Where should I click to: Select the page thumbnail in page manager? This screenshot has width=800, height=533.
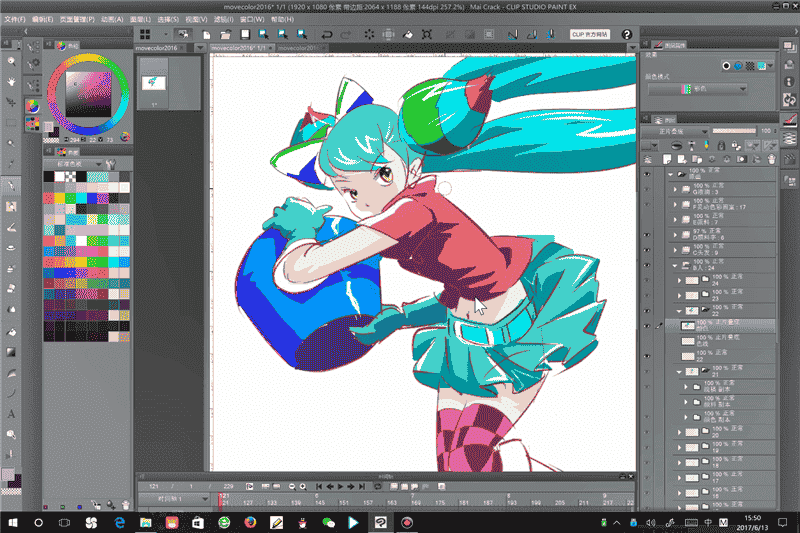(154, 83)
